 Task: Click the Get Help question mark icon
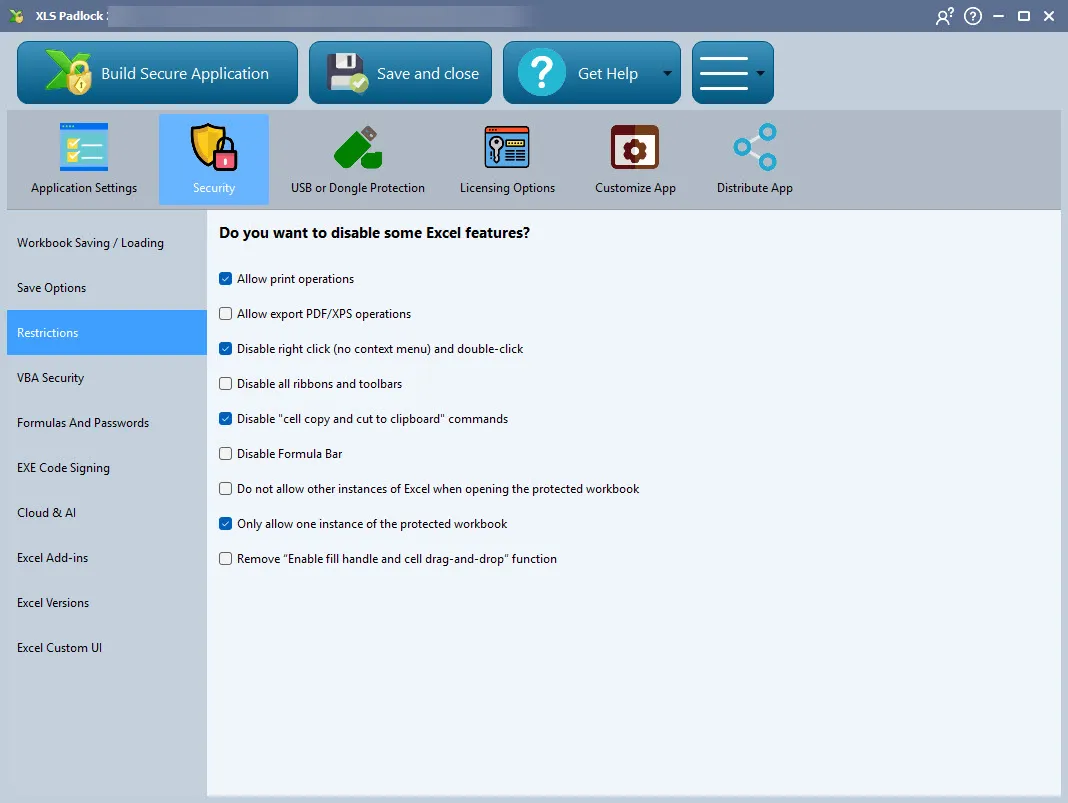541,72
